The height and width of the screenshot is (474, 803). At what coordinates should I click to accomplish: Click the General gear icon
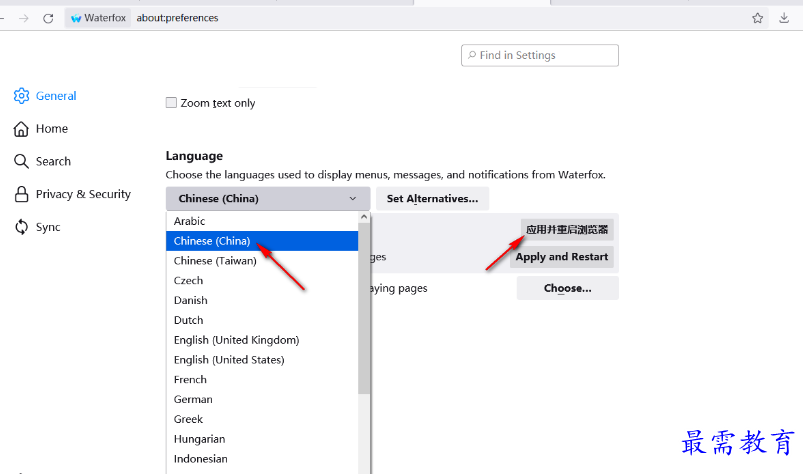(x=22, y=96)
